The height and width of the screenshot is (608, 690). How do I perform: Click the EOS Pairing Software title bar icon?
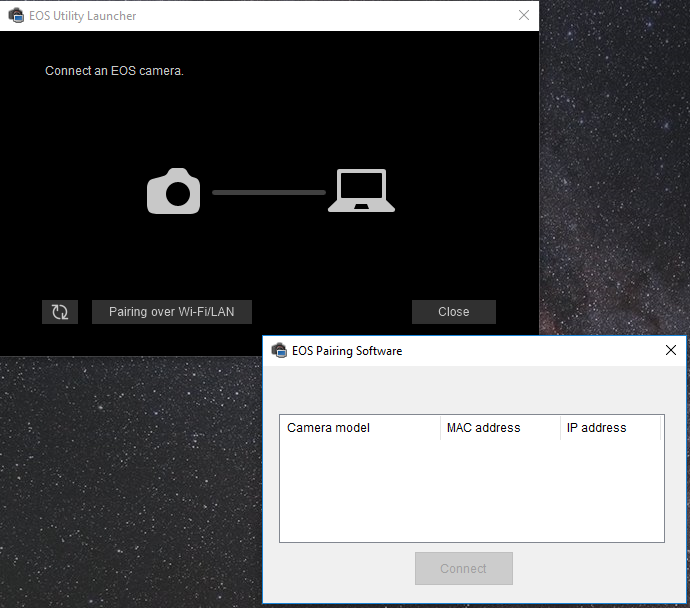coord(279,351)
